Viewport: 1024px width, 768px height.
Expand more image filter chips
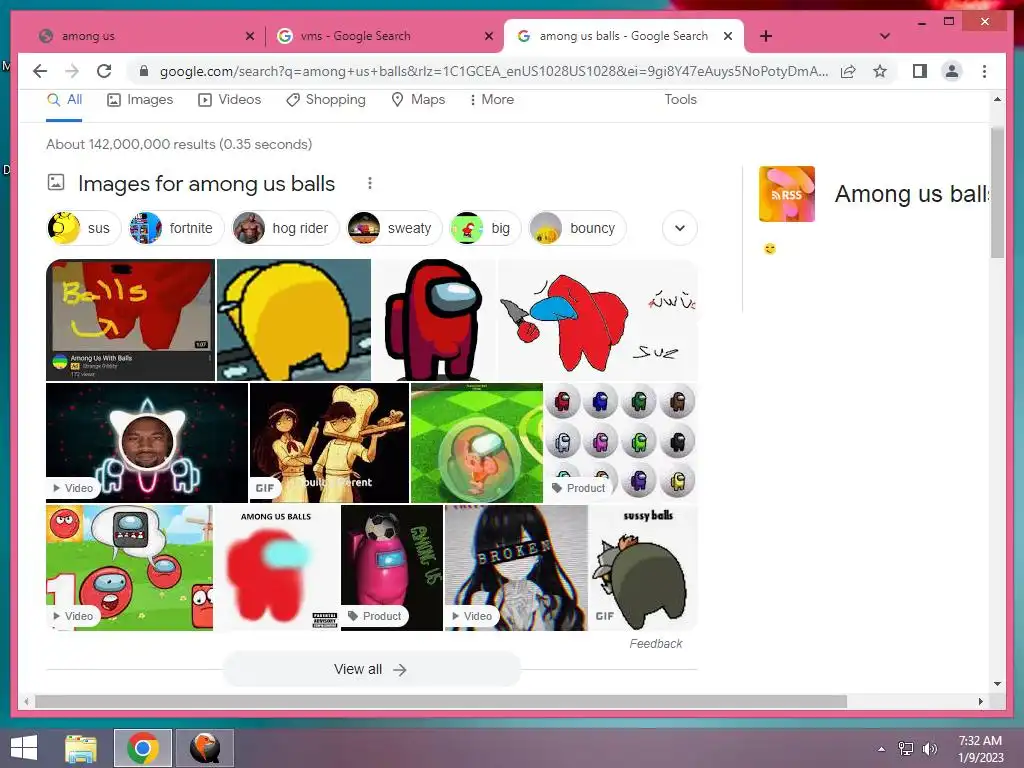point(680,229)
